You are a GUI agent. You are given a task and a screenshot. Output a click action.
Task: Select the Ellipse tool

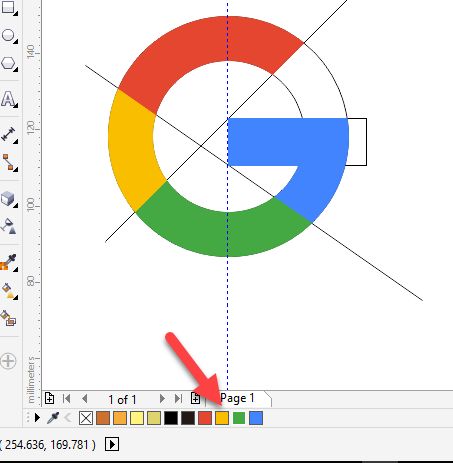coord(8,35)
